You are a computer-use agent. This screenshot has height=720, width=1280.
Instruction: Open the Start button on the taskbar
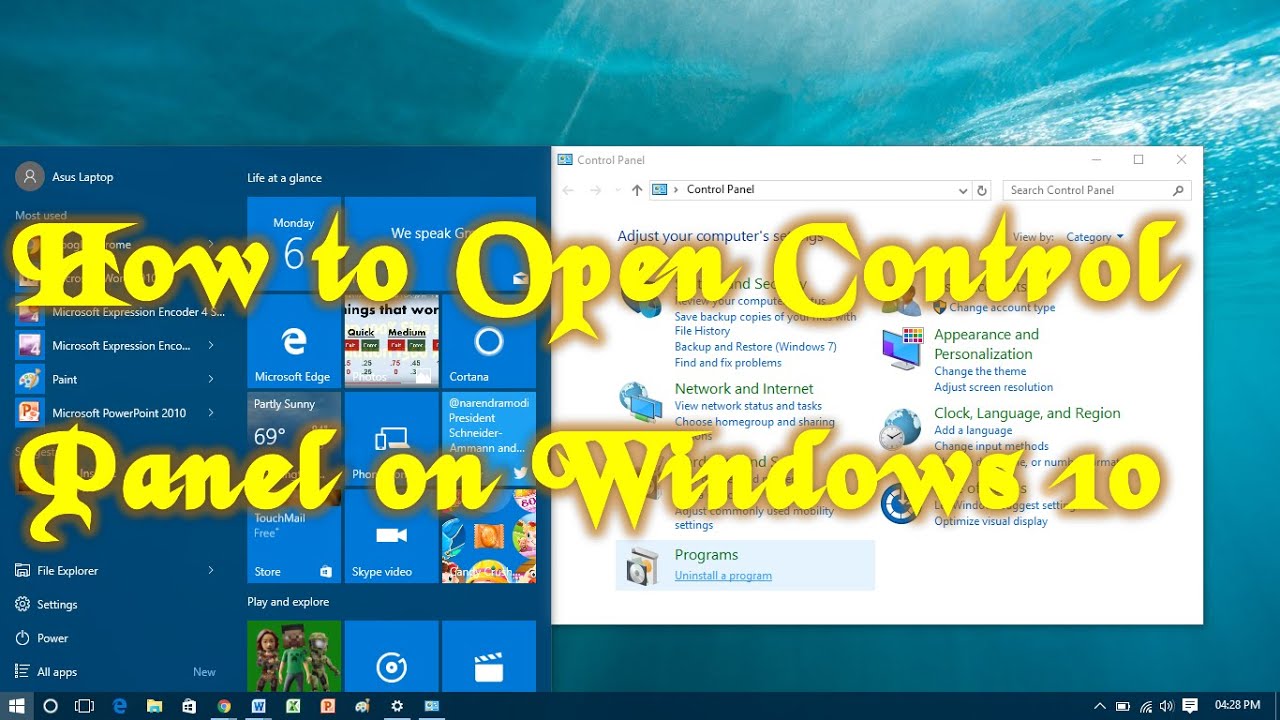tap(17, 706)
